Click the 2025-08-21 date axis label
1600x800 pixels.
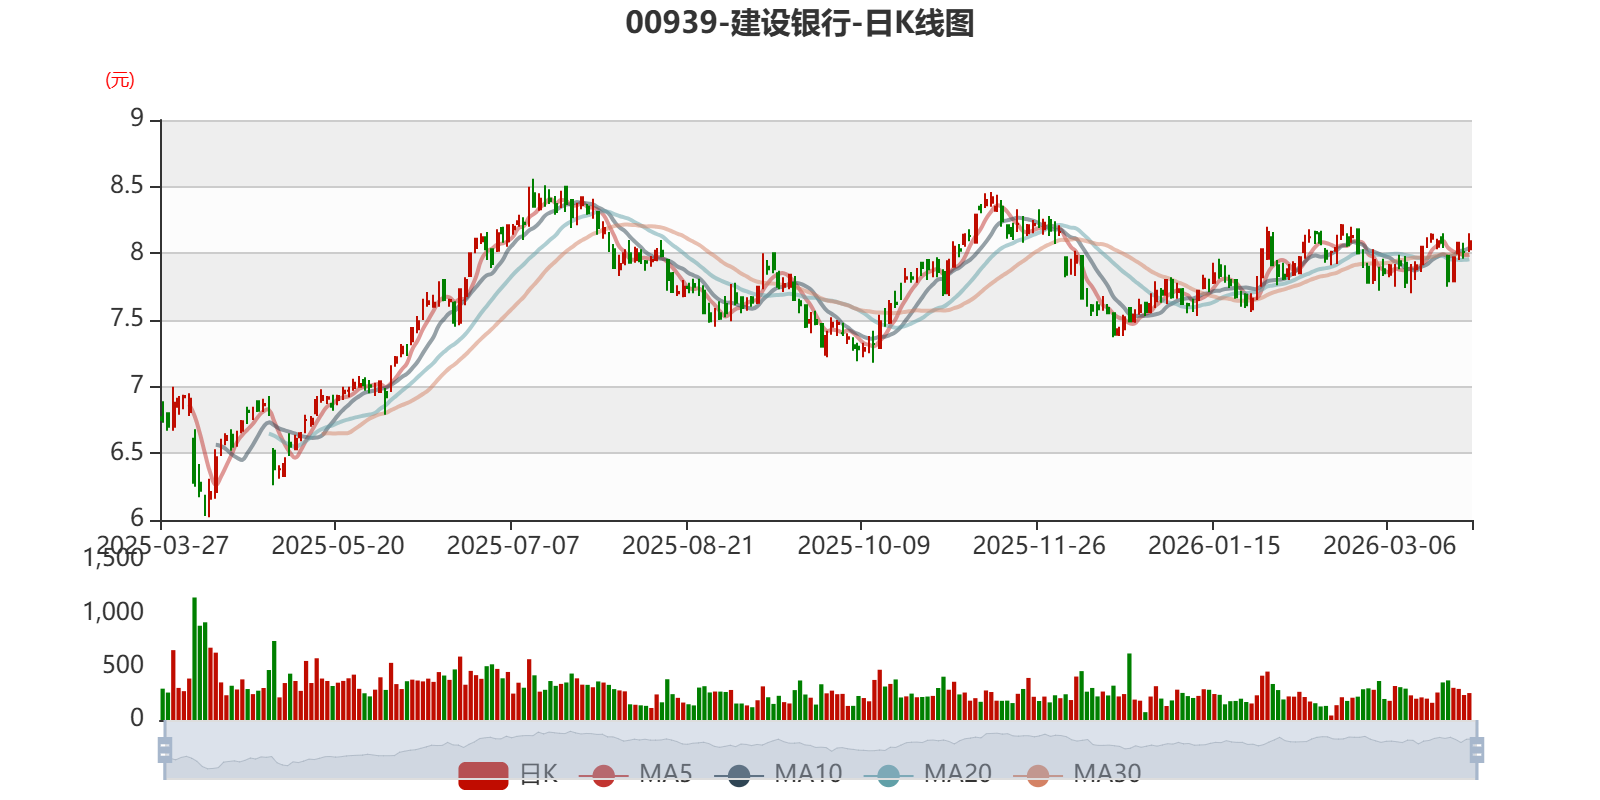(688, 545)
